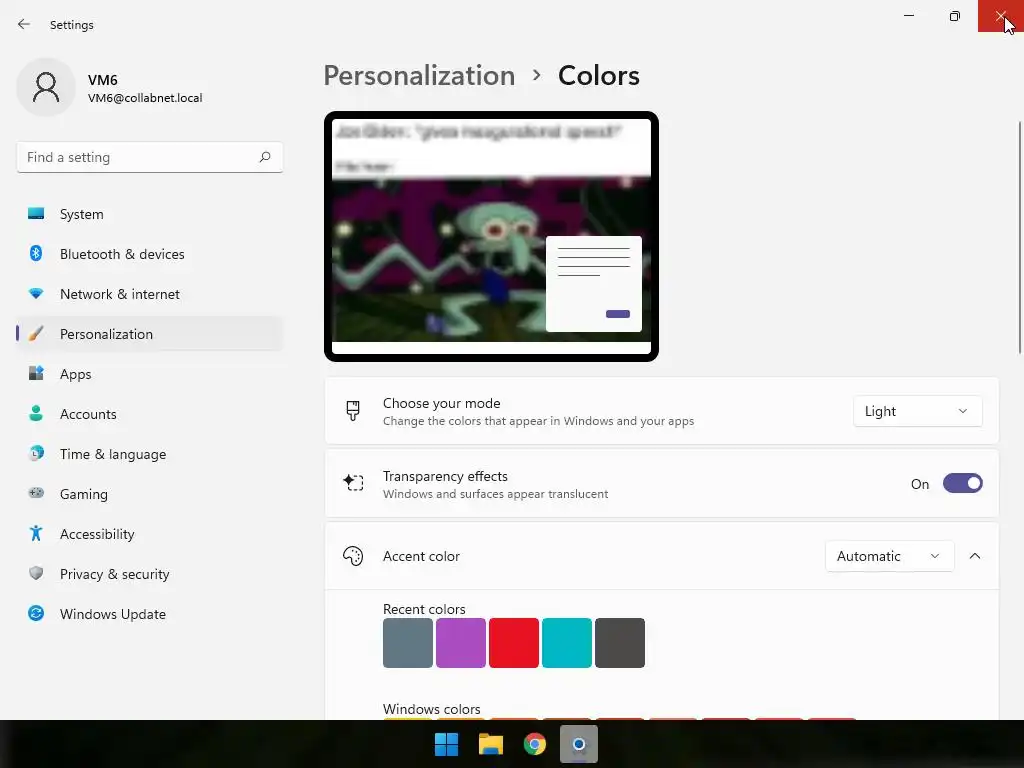This screenshot has width=1024, height=768.
Task: Click VM6@collabnet.local account email
Action: pos(145,98)
